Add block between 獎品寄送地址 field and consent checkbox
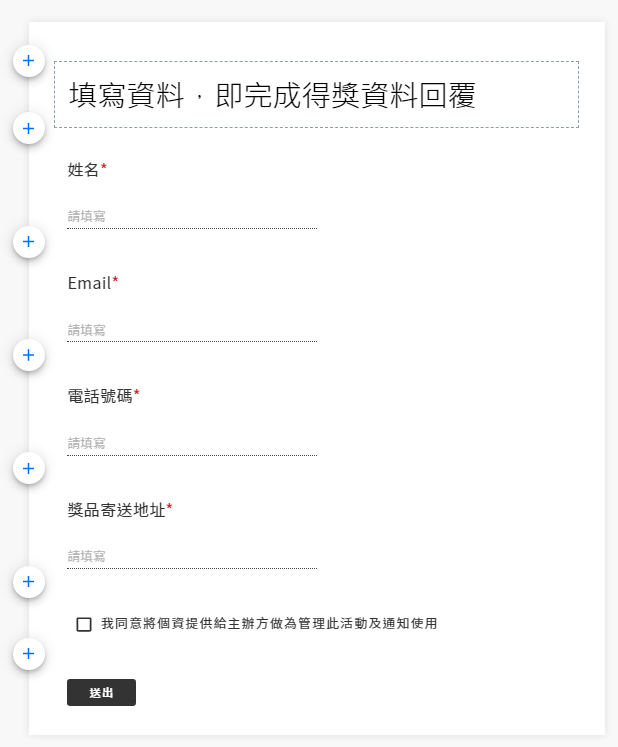Image resolution: width=618 pixels, height=747 pixels. (x=28, y=581)
